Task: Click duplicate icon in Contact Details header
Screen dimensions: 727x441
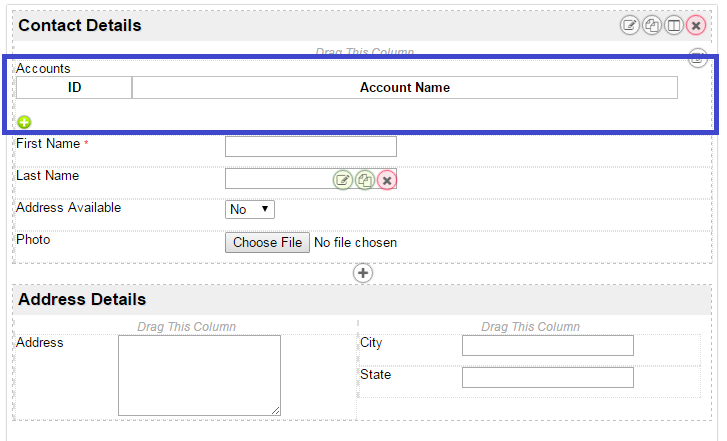Action: click(652, 25)
